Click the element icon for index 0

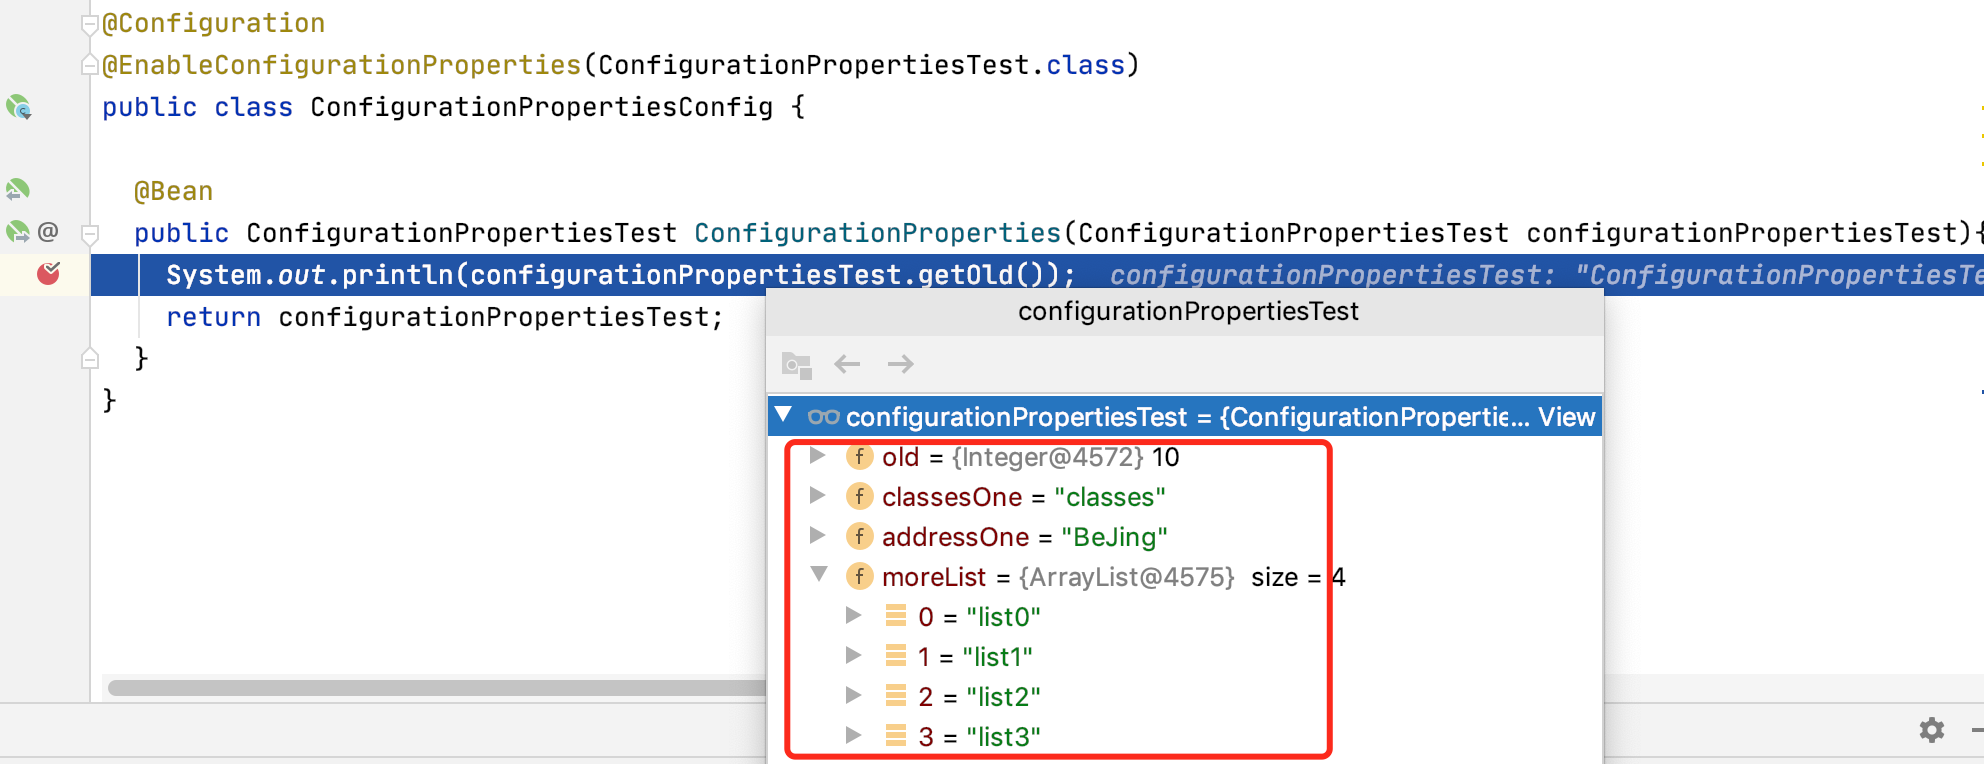tap(896, 616)
